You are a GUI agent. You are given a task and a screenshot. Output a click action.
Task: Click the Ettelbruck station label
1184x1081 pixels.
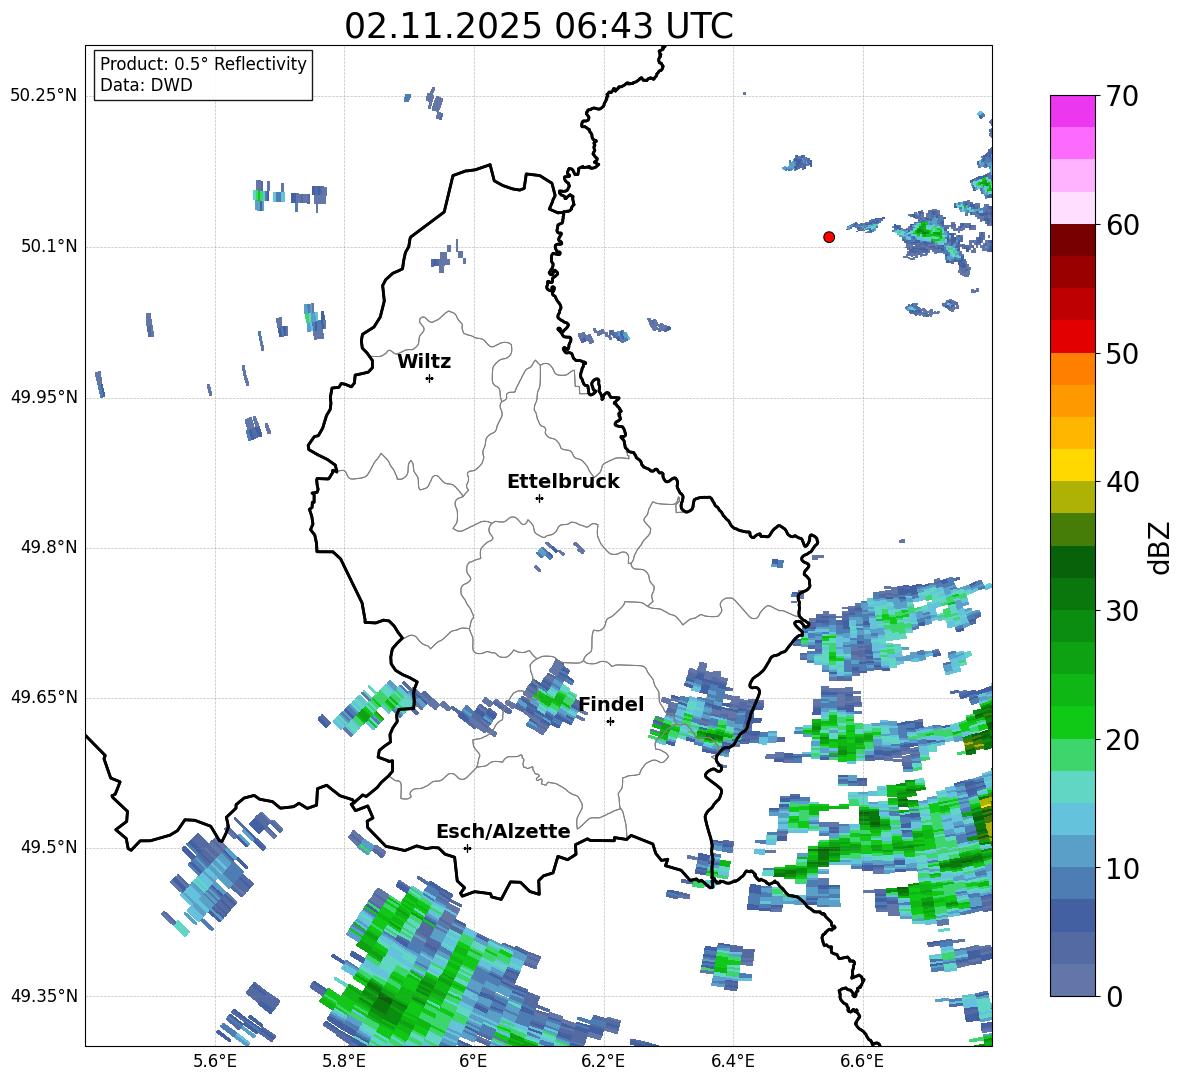pos(563,482)
